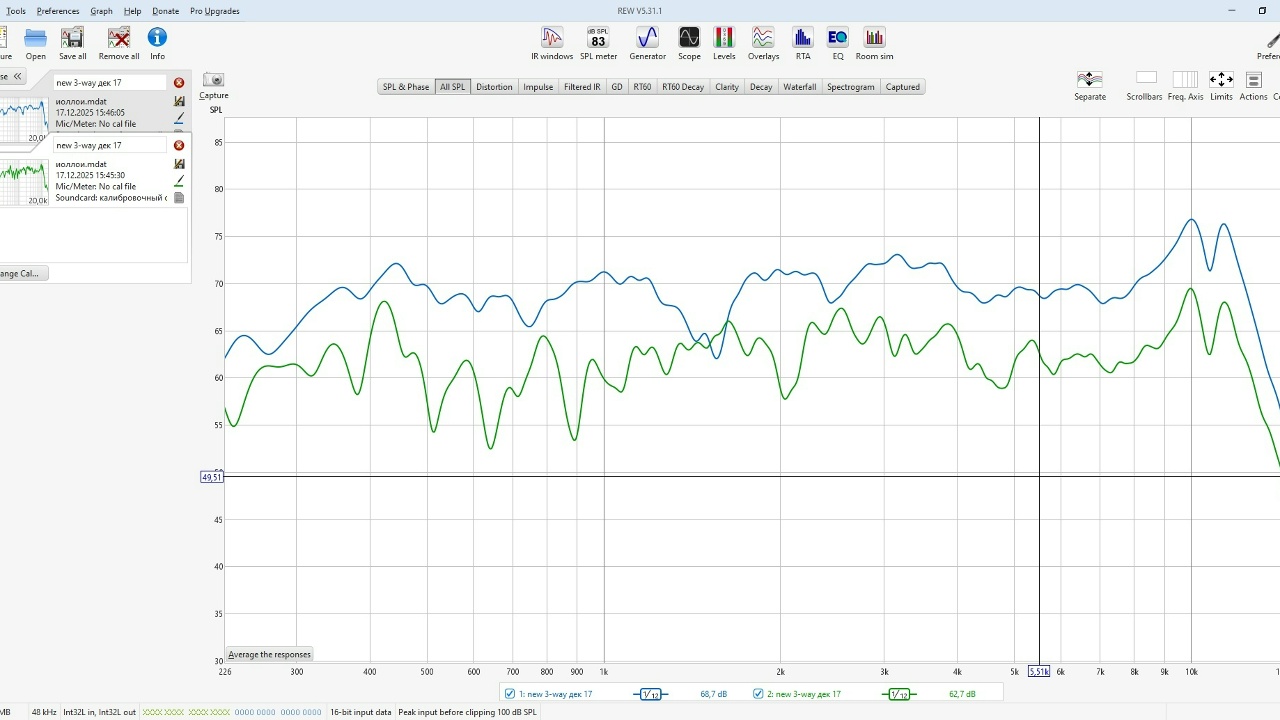Toggle graph Scrollbars
This screenshot has height=720, width=1280.
pos(1145,85)
